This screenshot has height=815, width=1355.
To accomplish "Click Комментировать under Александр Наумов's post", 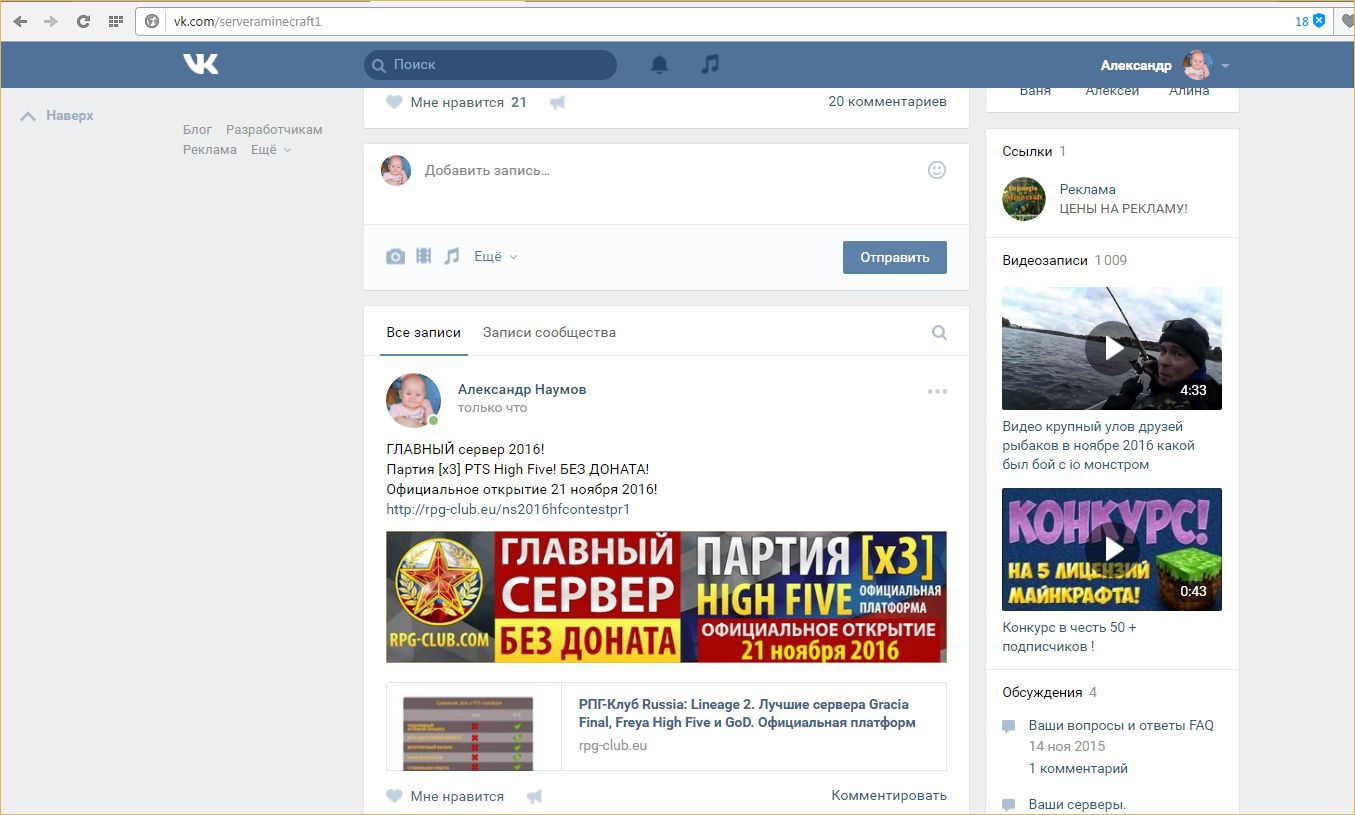I will pos(889,795).
